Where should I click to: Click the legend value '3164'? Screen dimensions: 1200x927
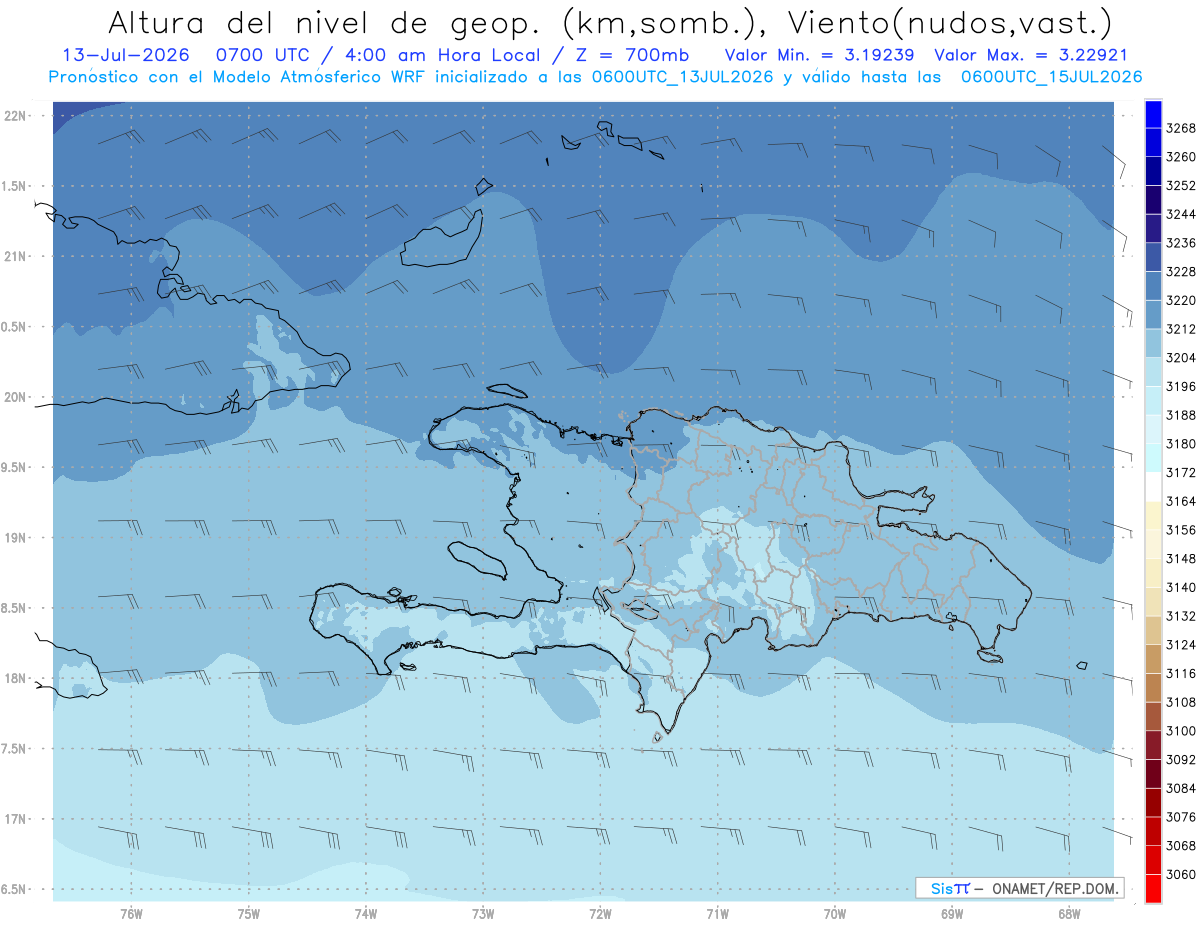(1180, 501)
